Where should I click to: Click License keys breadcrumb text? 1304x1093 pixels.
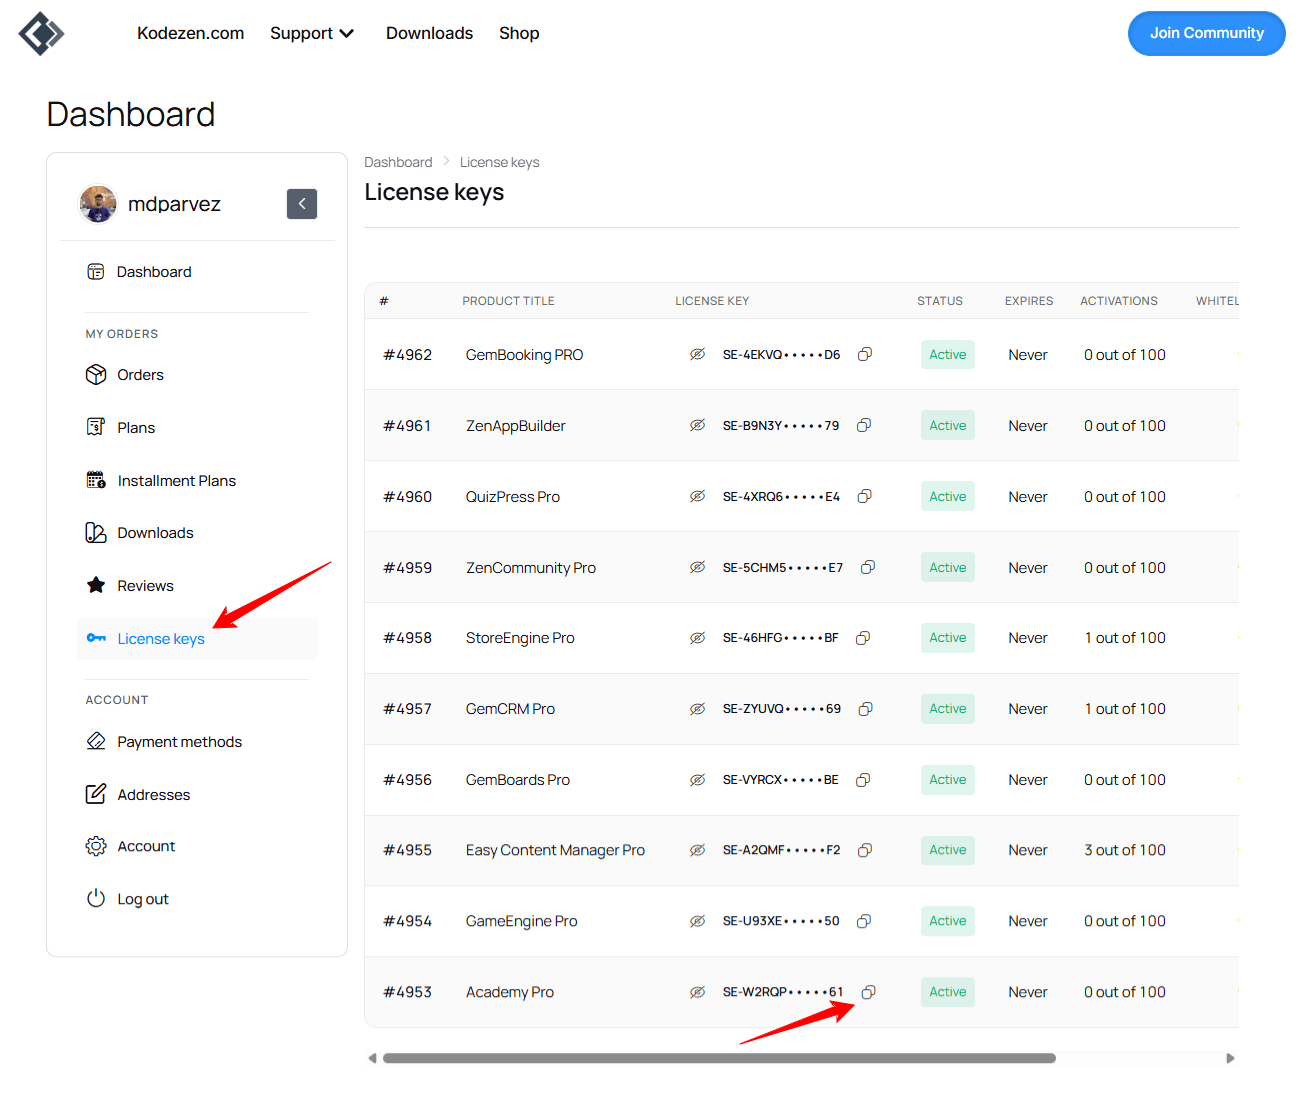pos(500,162)
